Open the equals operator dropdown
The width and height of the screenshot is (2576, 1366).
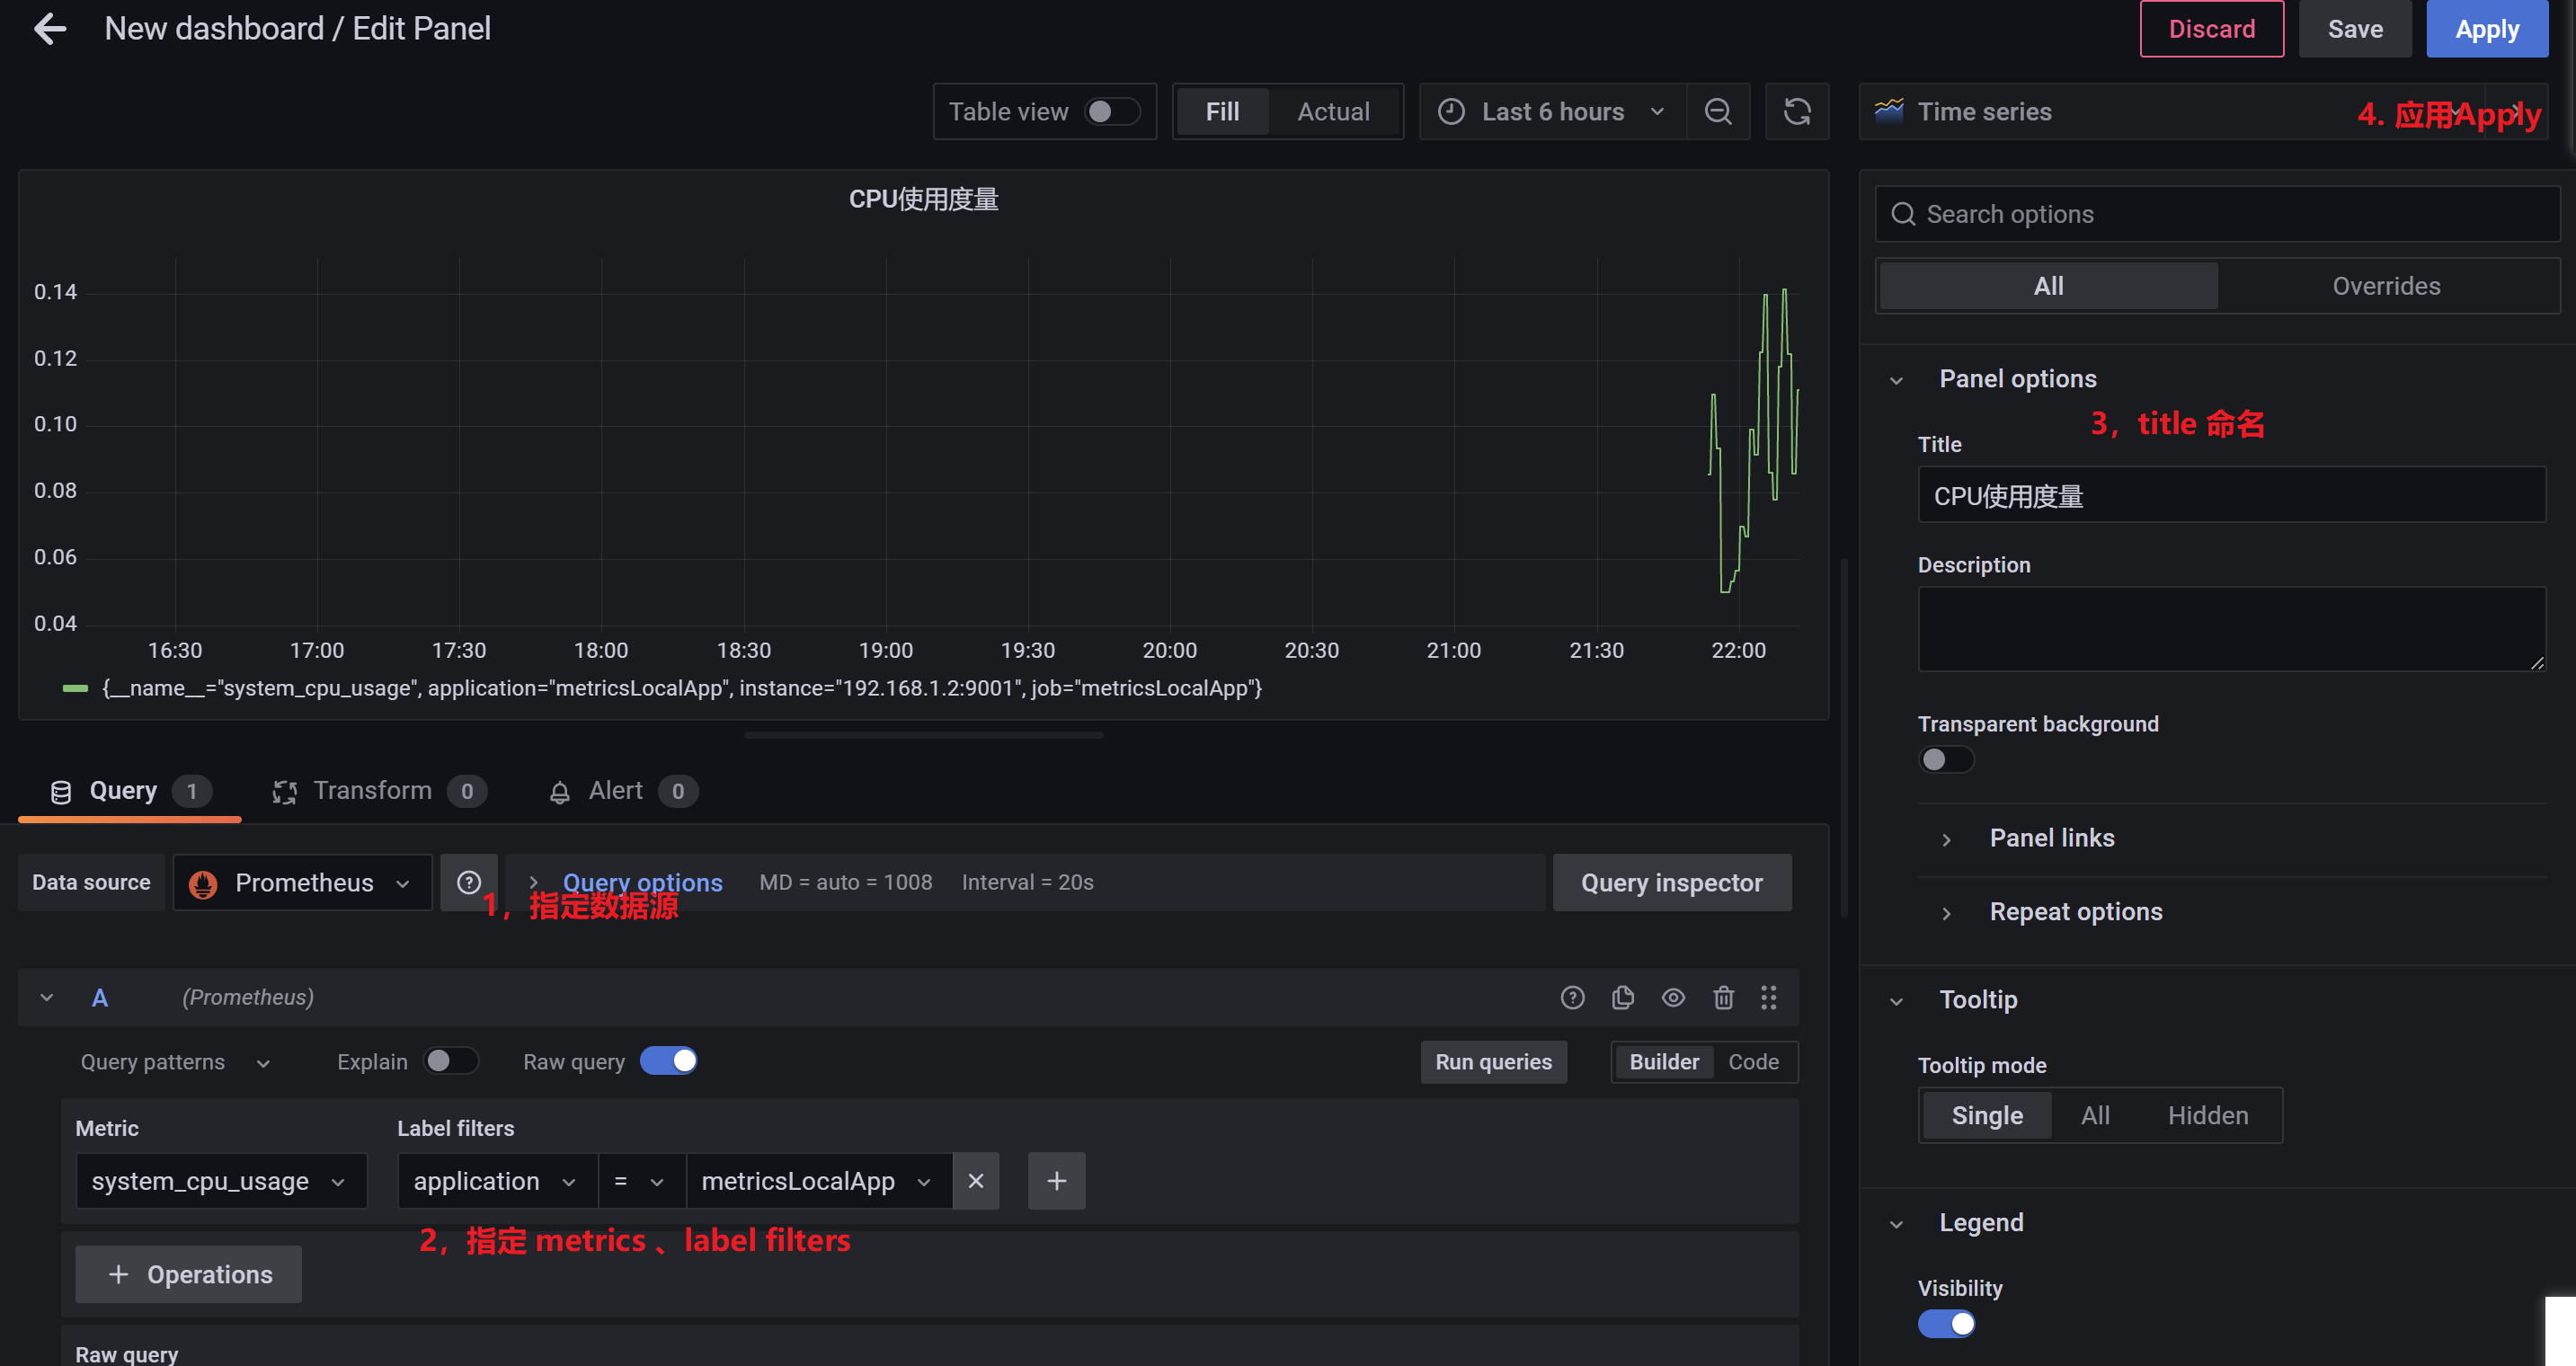click(641, 1181)
